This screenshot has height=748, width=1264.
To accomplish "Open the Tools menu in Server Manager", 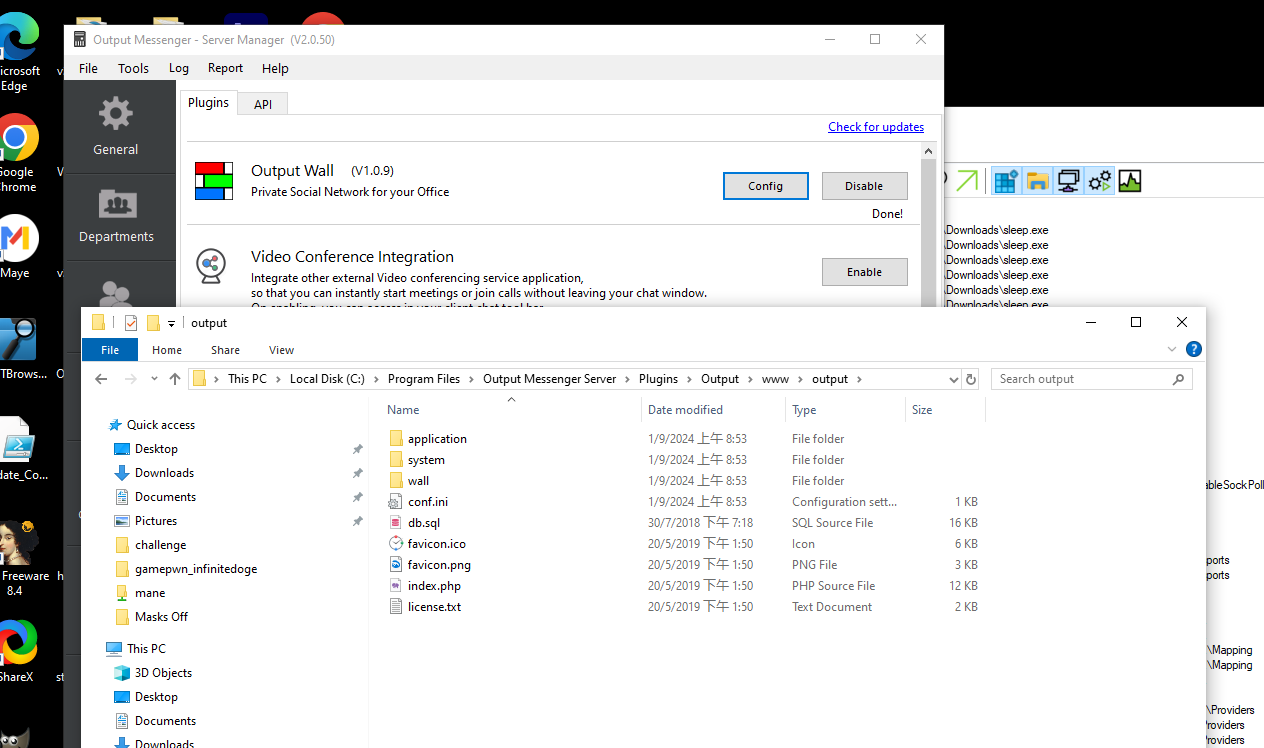I will 133,68.
